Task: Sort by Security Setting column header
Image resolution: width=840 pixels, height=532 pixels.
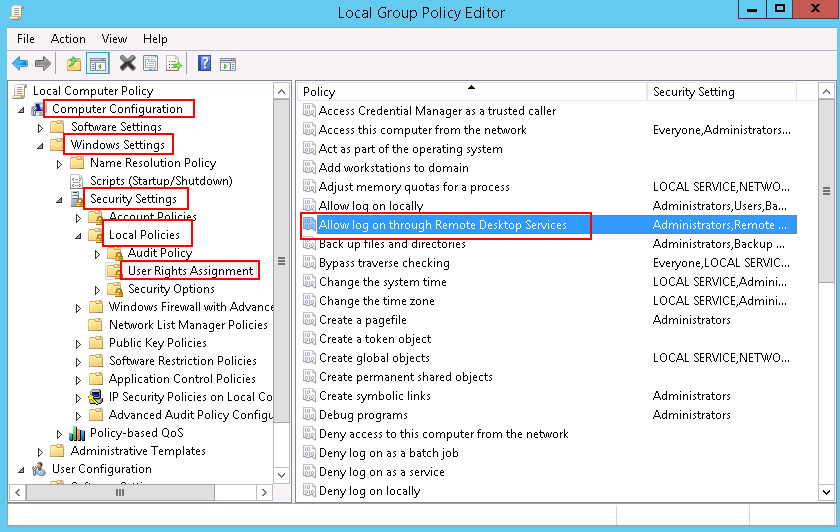Action: point(722,92)
